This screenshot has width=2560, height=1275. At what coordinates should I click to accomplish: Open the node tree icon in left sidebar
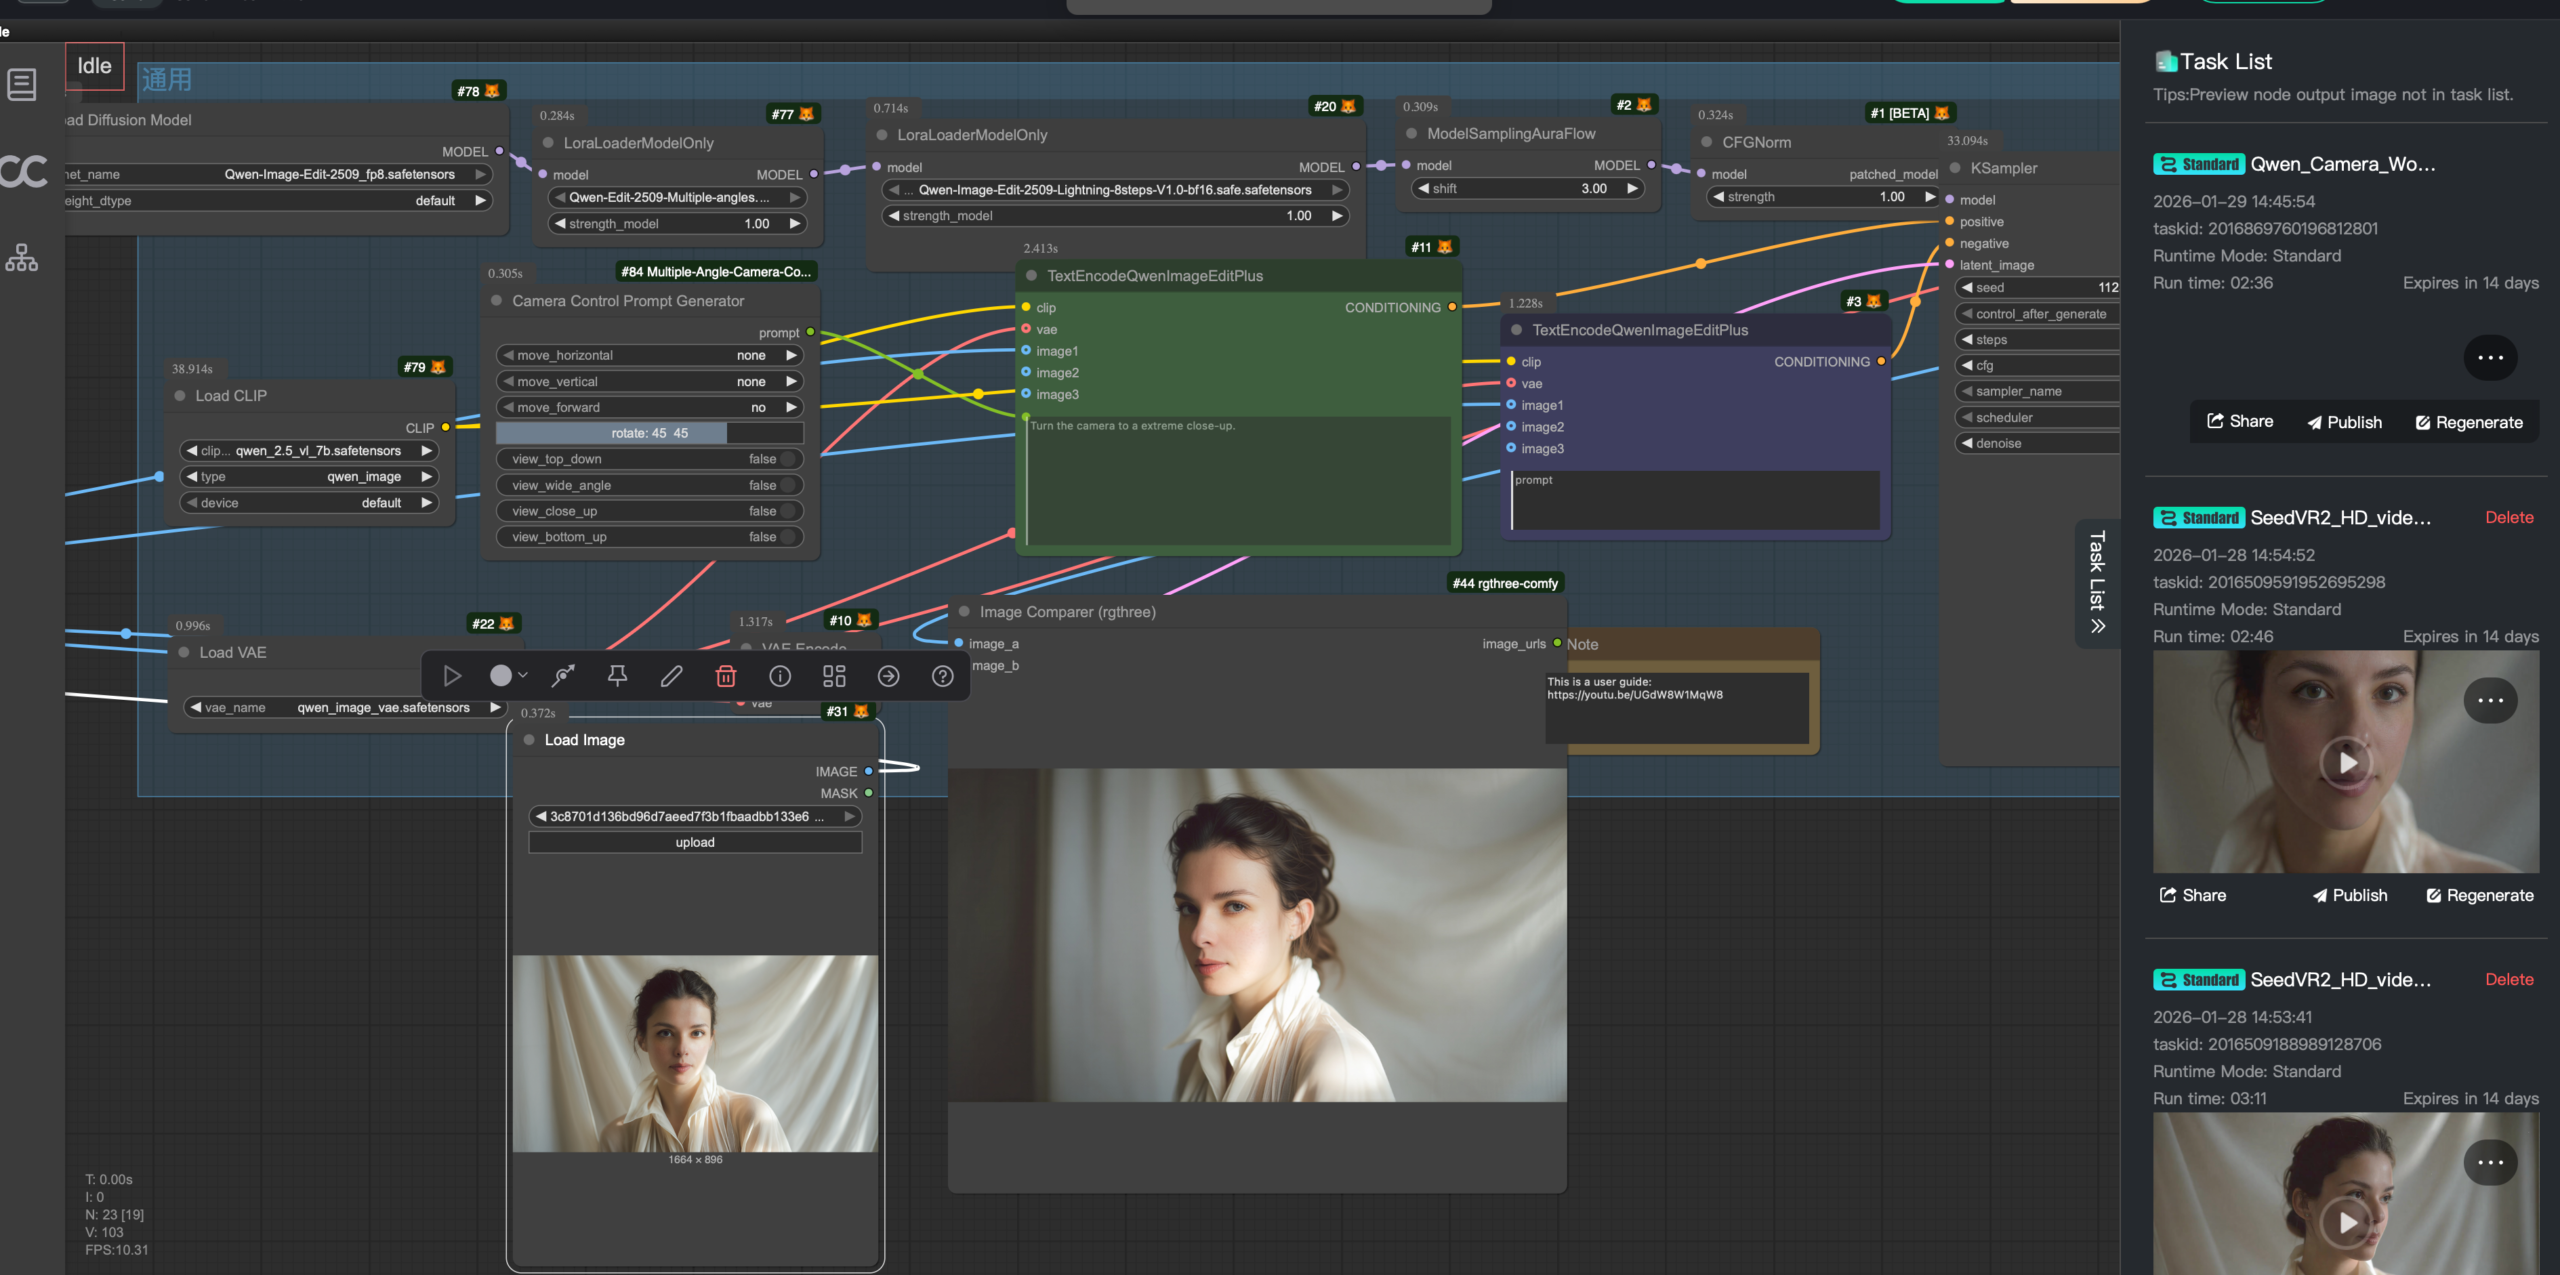[x=22, y=258]
